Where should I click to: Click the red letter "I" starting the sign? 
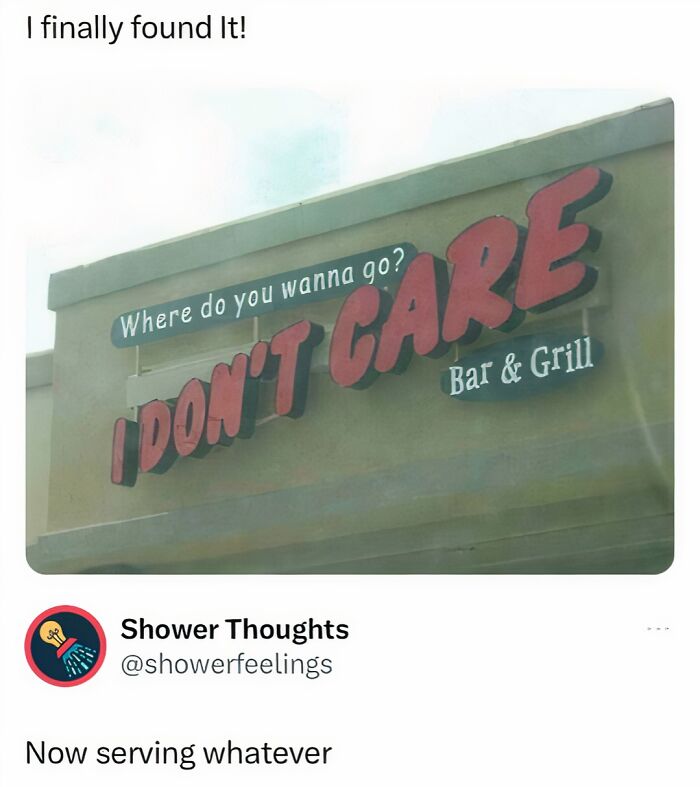tap(122, 453)
